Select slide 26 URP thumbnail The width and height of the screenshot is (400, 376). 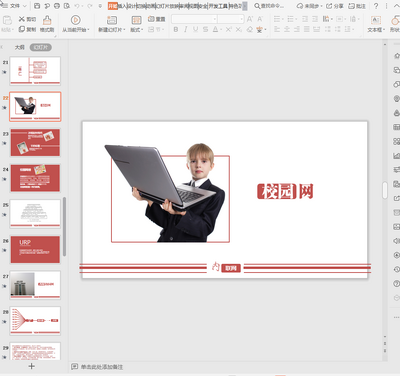click(x=35, y=250)
